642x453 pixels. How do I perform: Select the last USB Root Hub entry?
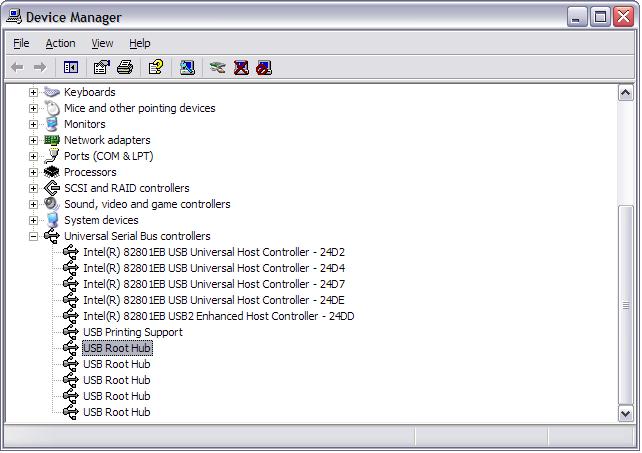click(x=117, y=412)
